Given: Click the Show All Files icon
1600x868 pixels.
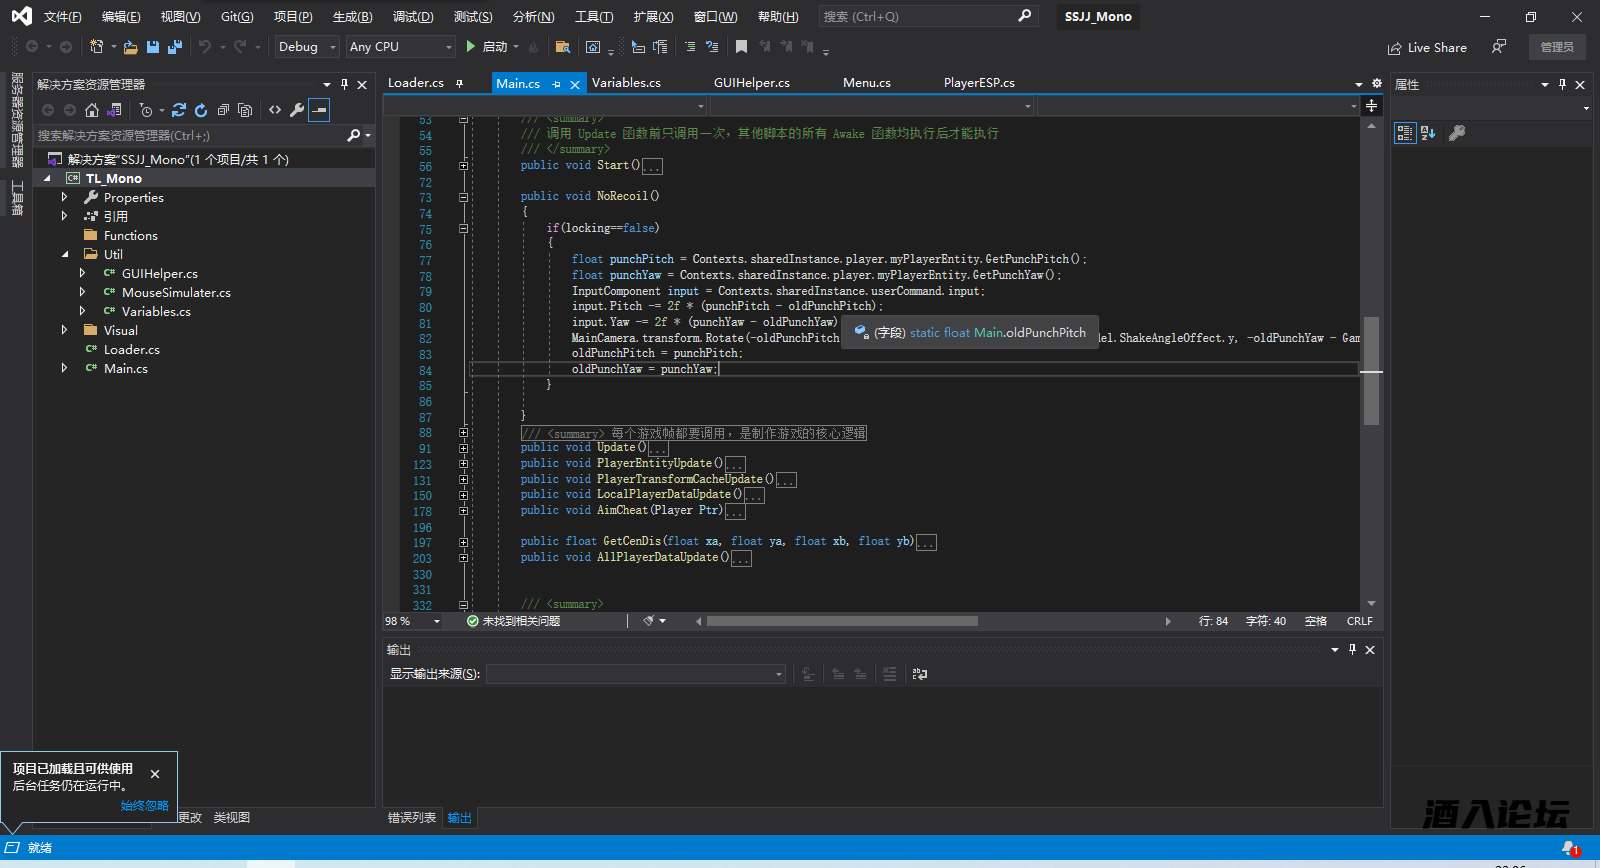Looking at the screenshot, I should coord(245,110).
